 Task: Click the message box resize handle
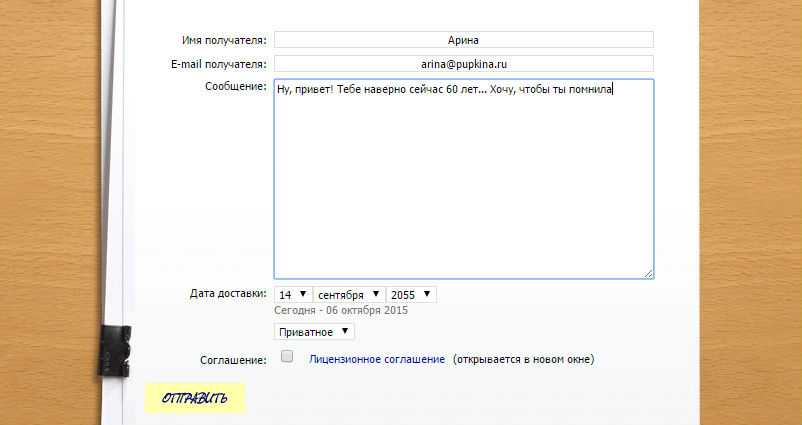point(648,273)
